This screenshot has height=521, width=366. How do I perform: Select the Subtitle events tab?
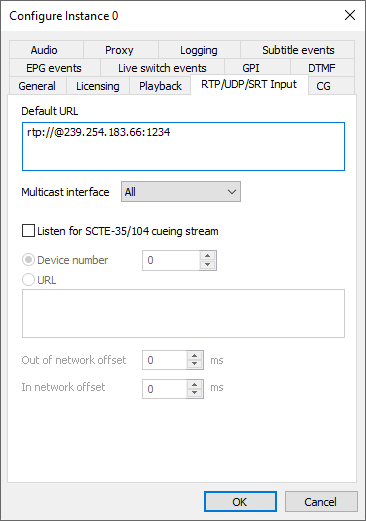tap(298, 50)
